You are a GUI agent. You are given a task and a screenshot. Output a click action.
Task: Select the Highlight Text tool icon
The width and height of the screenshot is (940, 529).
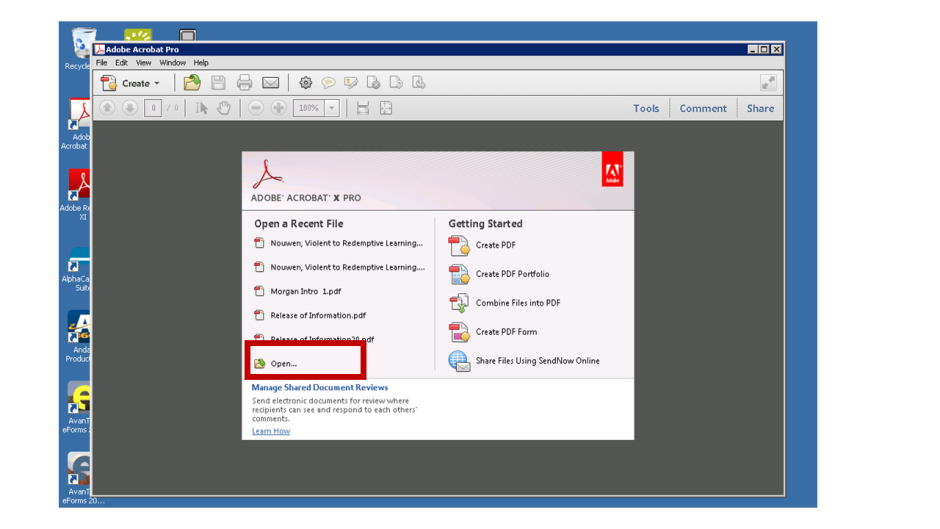pyautogui.click(x=351, y=83)
